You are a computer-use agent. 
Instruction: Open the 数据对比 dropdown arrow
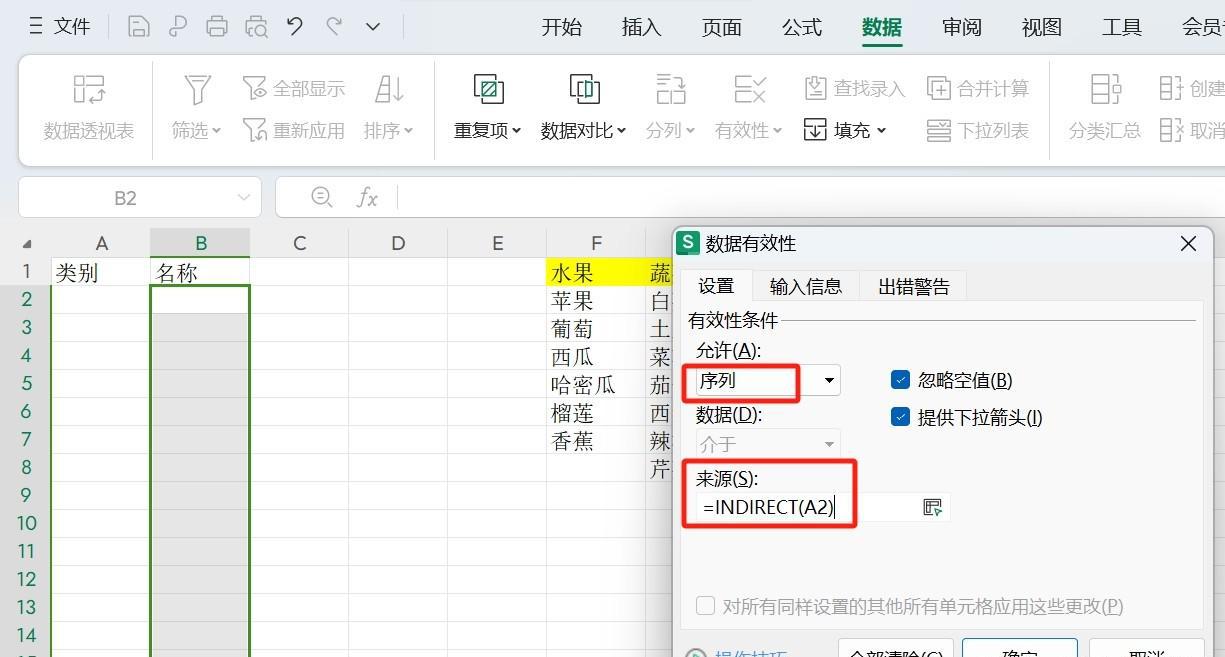point(621,131)
